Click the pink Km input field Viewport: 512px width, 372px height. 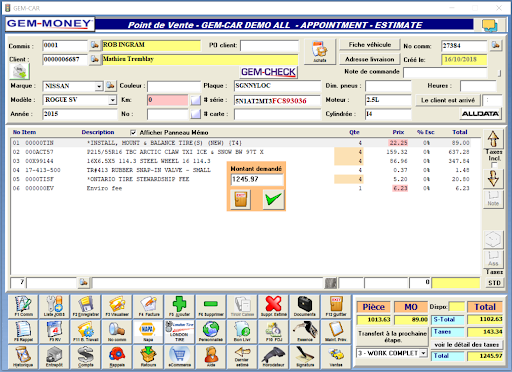click(168, 100)
